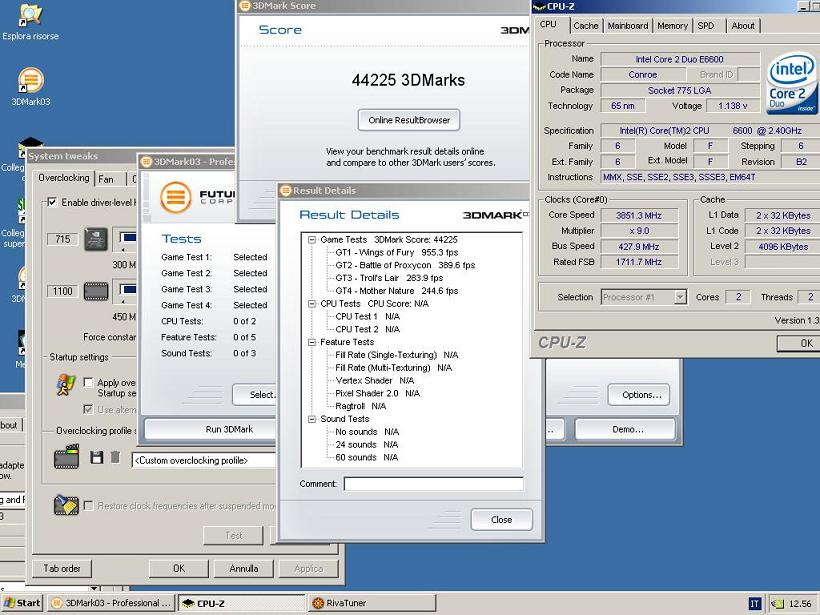Collapse the Sound Tests tree node

[312, 419]
